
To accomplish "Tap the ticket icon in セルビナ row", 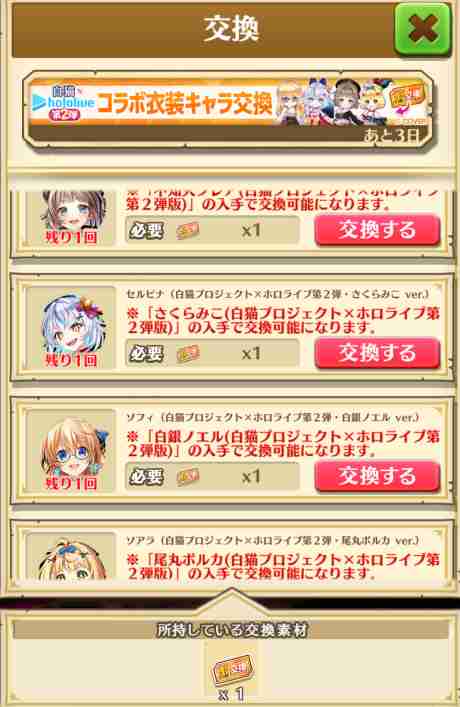I will (188, 354).
